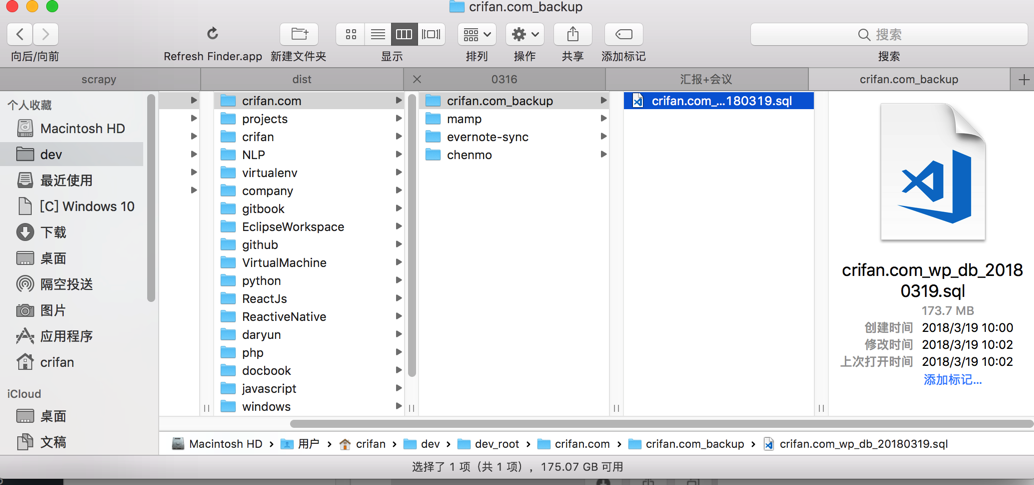Expand the github folder arrow
This screenshot has width=1034, height=485.
tap(398, 245)
